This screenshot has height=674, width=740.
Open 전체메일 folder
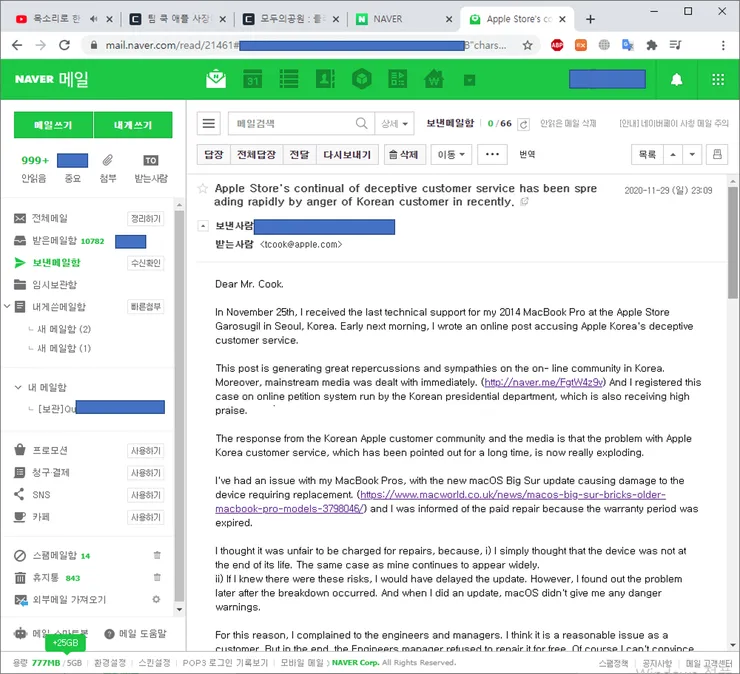(50, 218)
